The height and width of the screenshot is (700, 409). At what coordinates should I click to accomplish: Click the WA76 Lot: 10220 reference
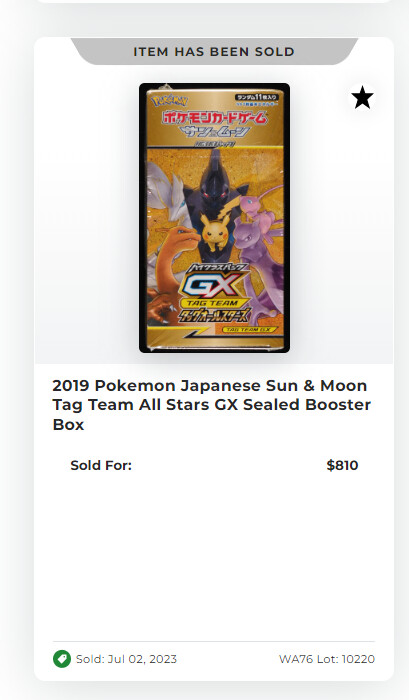[x=327, y=659]
